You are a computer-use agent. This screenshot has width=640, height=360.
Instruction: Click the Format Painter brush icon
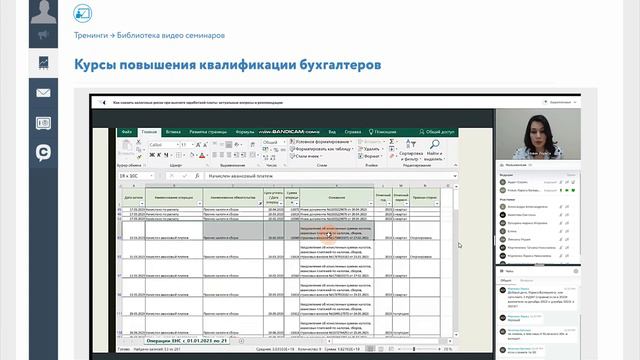[138, 157]
